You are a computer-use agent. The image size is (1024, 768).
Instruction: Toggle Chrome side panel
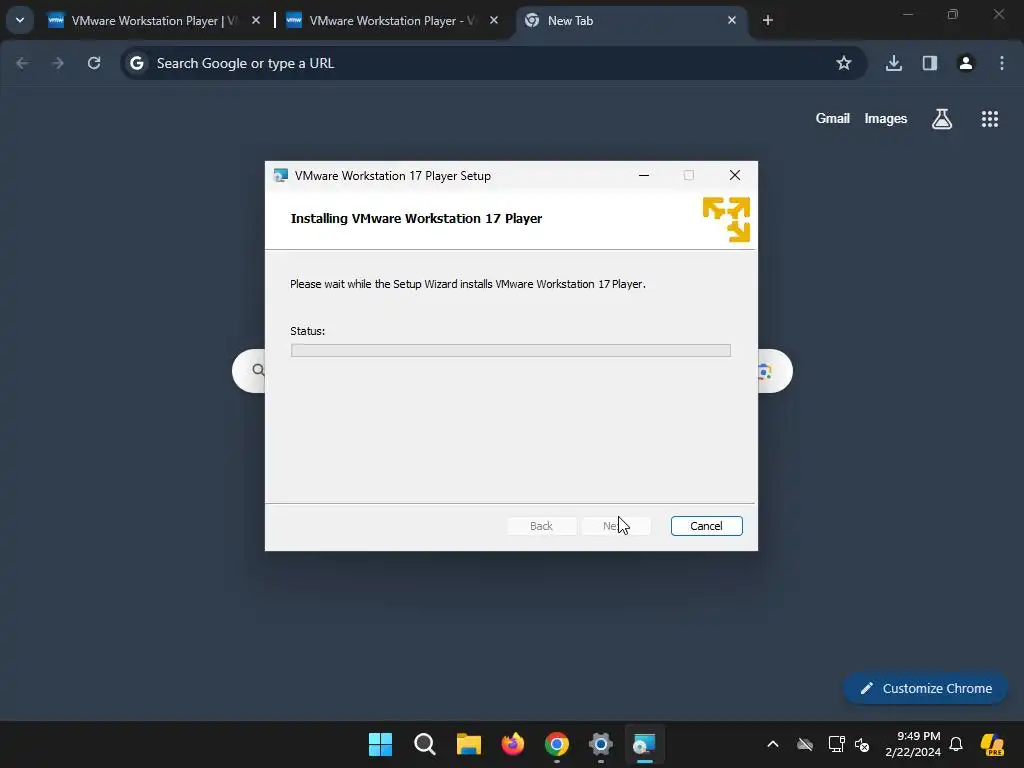pos(930,63)
